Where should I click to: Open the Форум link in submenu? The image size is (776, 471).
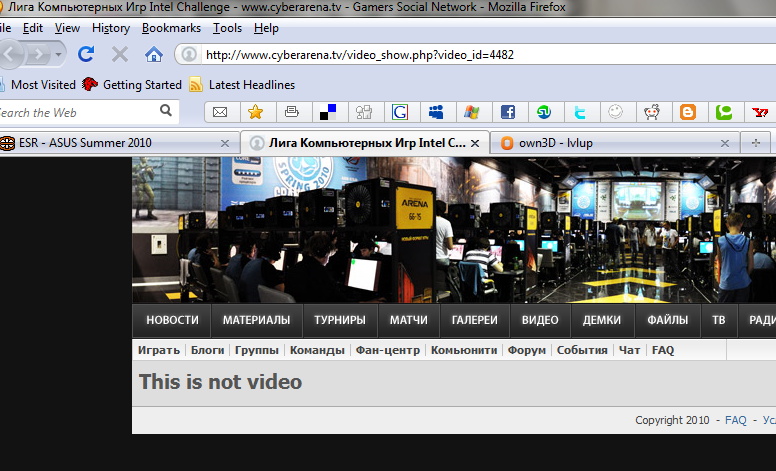[527, 350]
